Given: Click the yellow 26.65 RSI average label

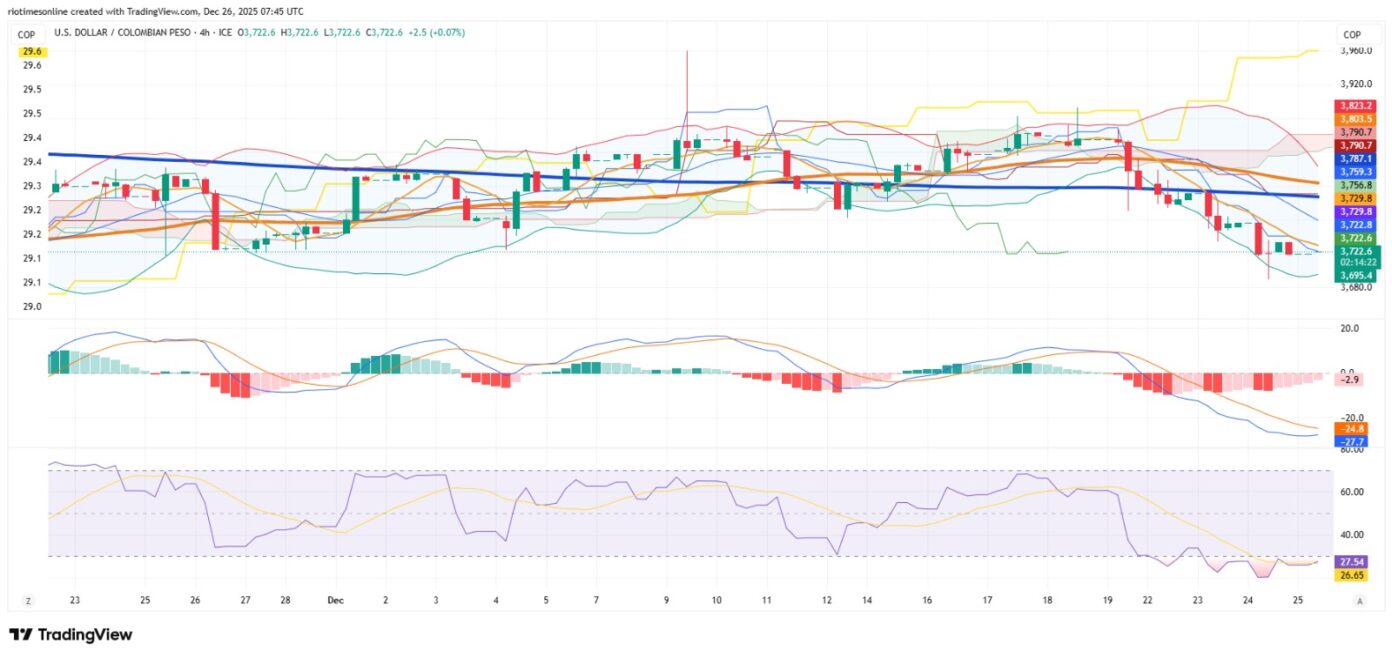Looking at the screenshot, I should (x=1351, y=575).
